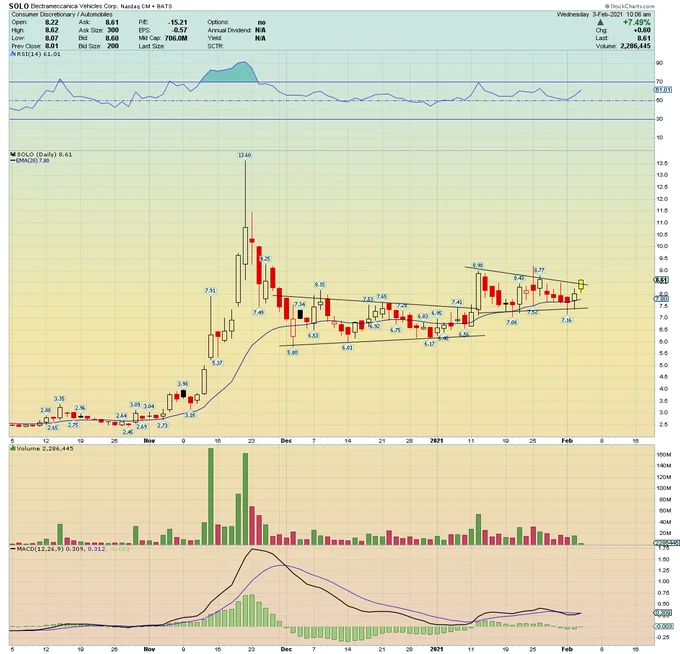Click the 61.01 RSI value tag on right axis

coord(663,90)
